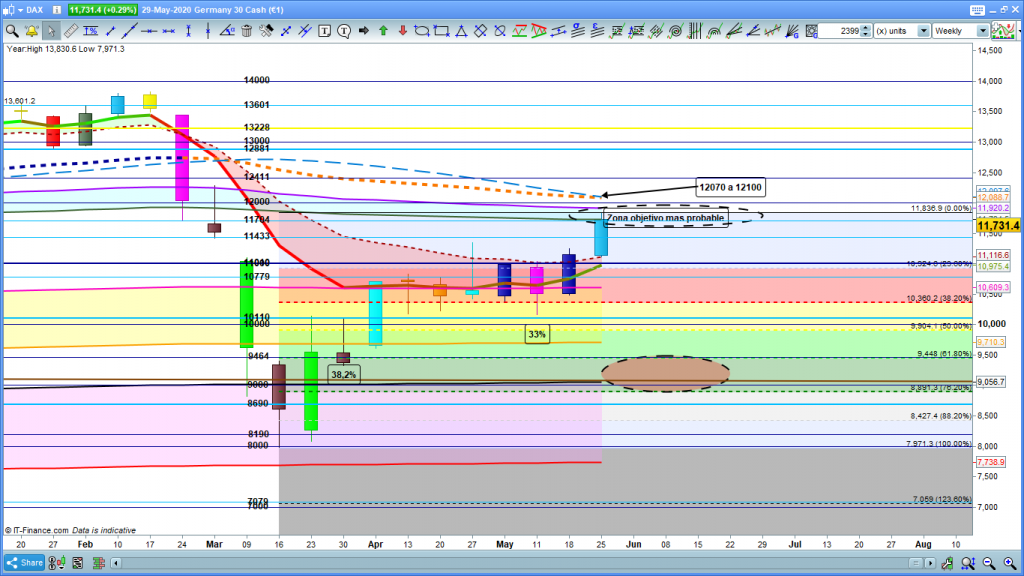The width and height of the screenshot is (1024, 576).
Task: Select the text box T tool
Action: click(323, 31)
